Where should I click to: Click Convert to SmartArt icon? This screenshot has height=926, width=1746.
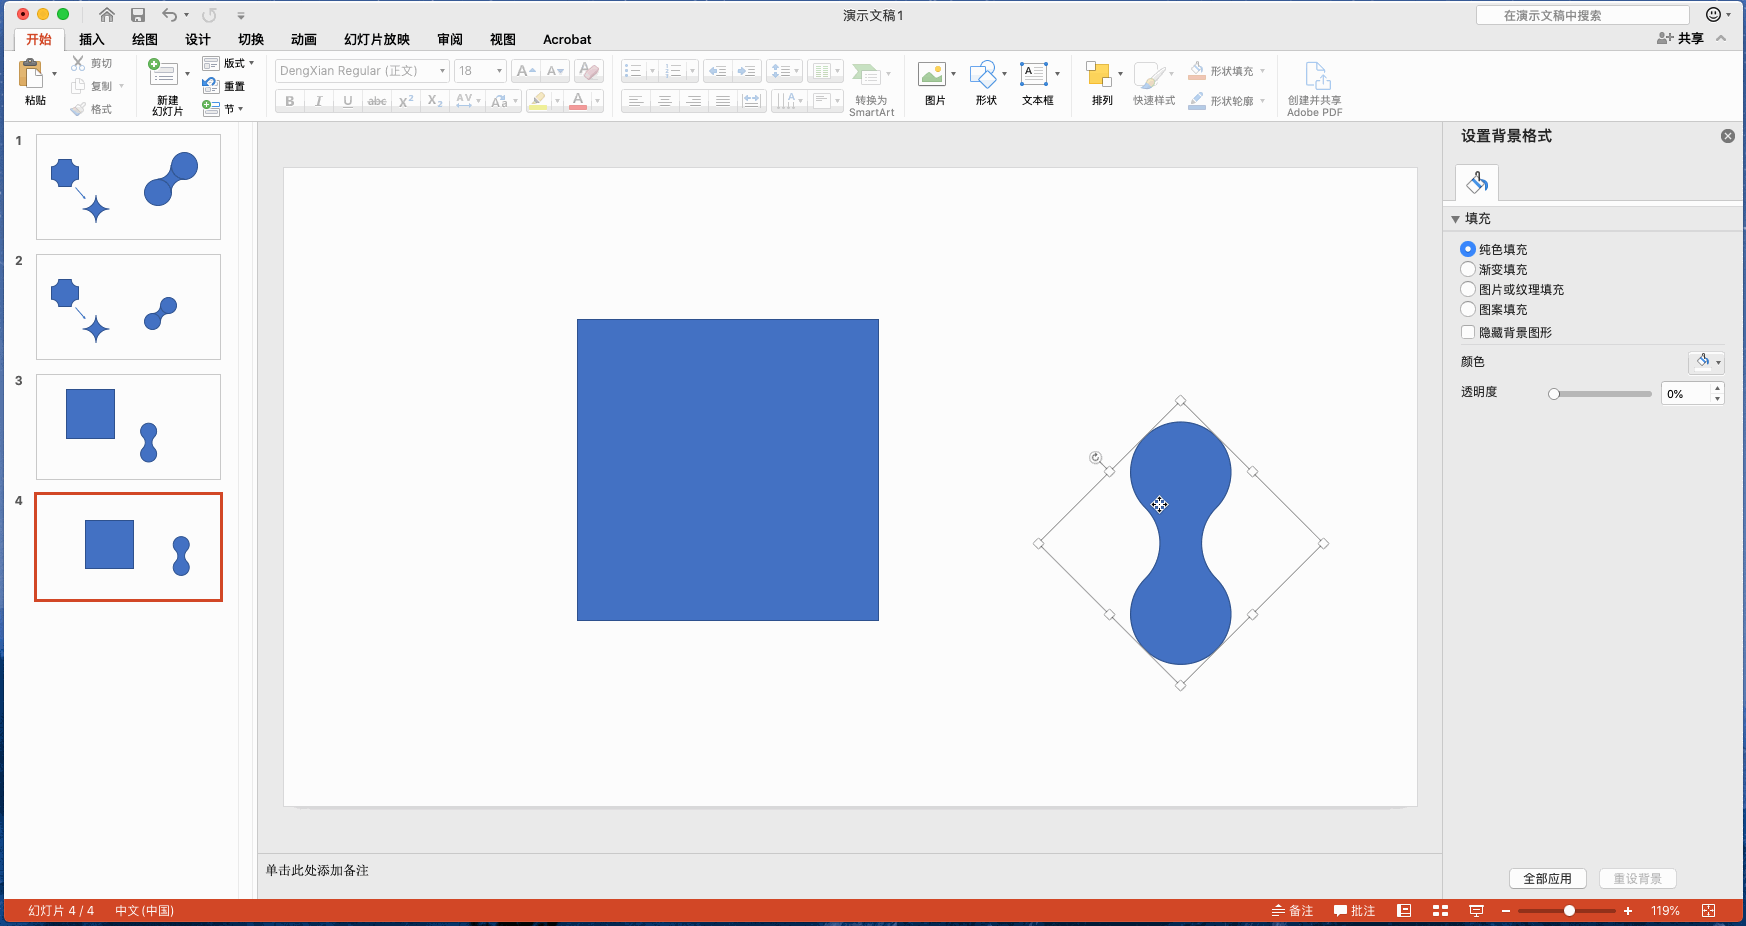point(867,75)
